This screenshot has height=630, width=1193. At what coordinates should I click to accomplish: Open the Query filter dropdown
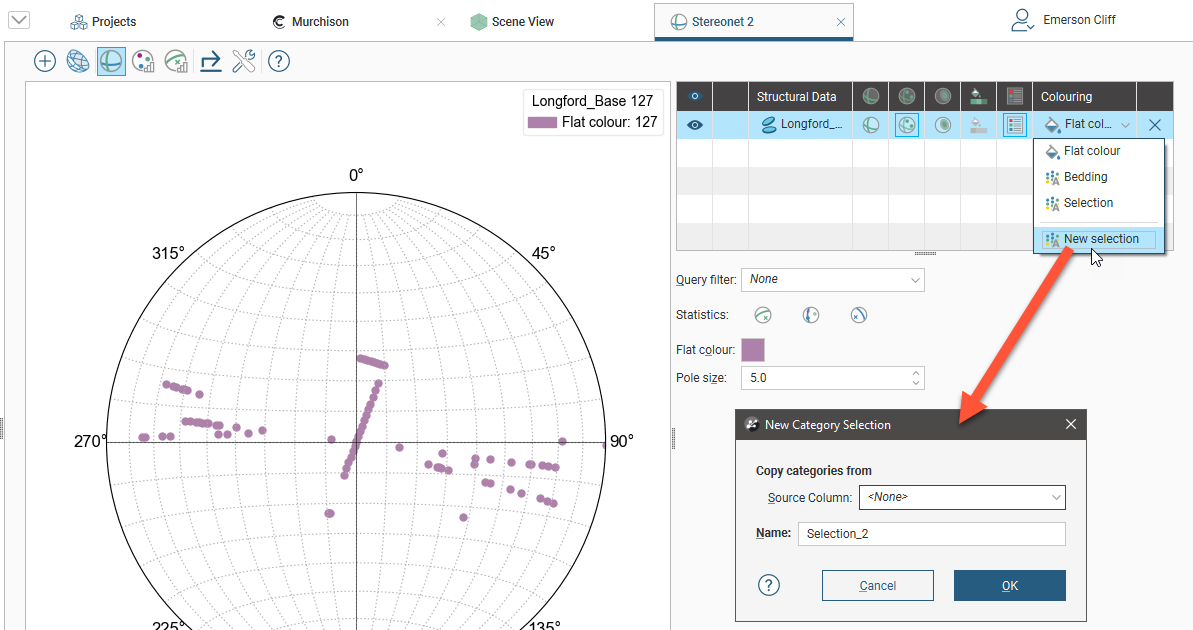coord(833,280)
